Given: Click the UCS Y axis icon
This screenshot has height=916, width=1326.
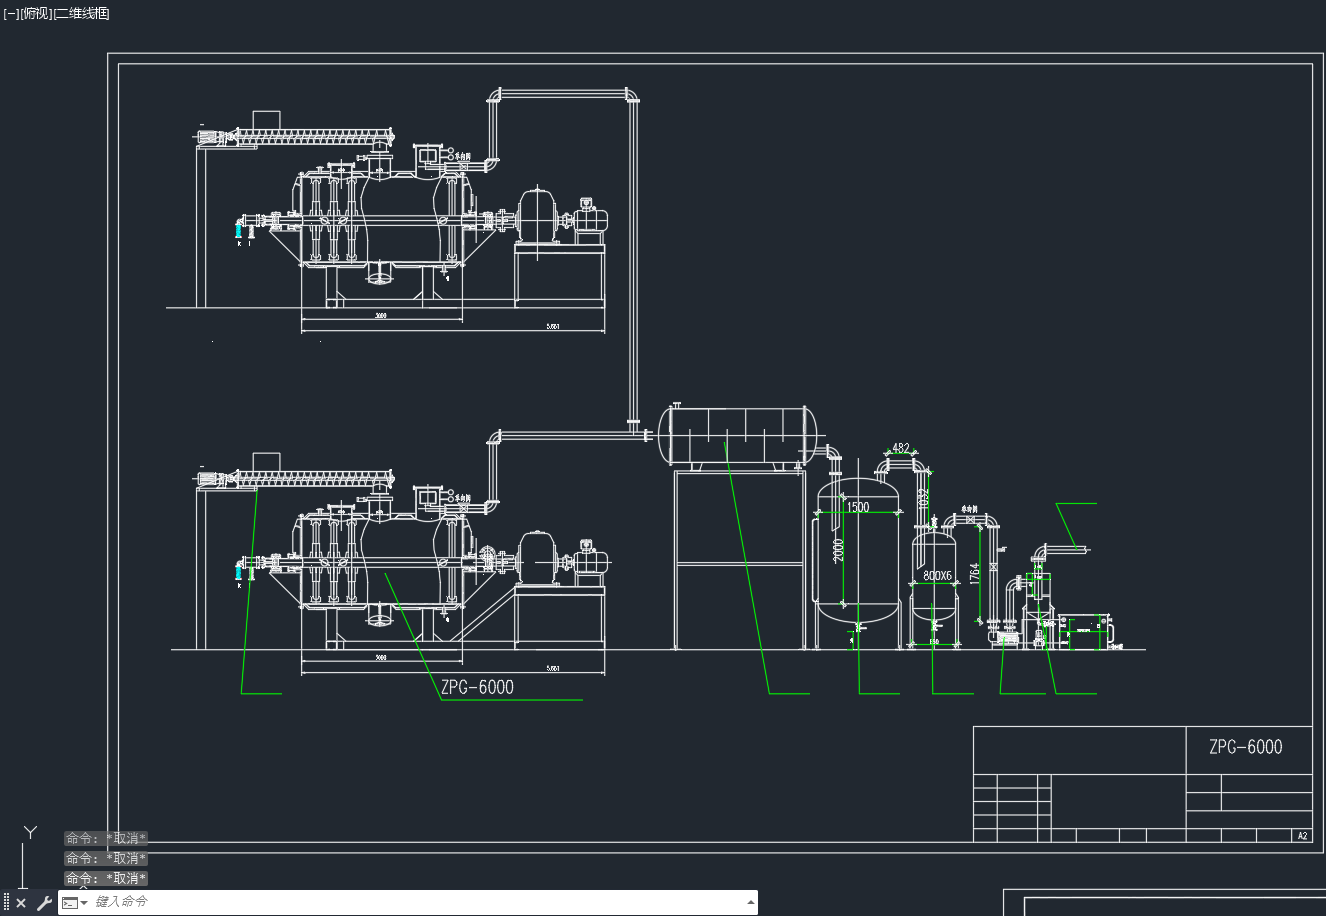Looking at the screenshot, I should [x=31, y=832].
